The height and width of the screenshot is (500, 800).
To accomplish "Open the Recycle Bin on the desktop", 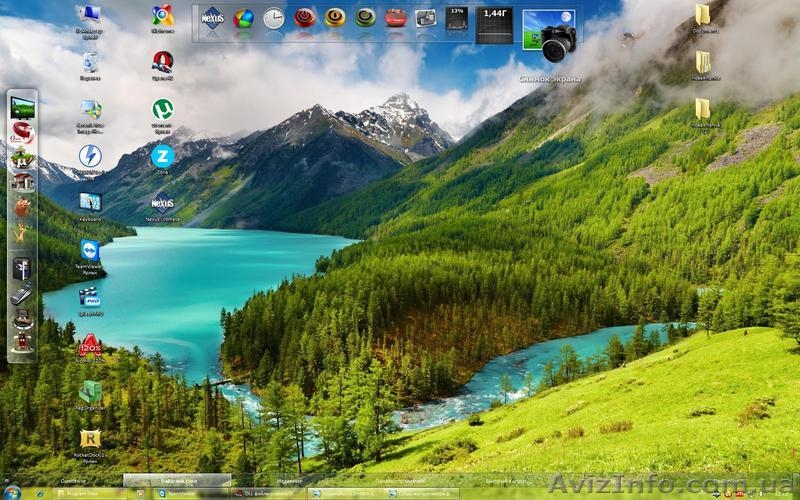I will [90, 62].
